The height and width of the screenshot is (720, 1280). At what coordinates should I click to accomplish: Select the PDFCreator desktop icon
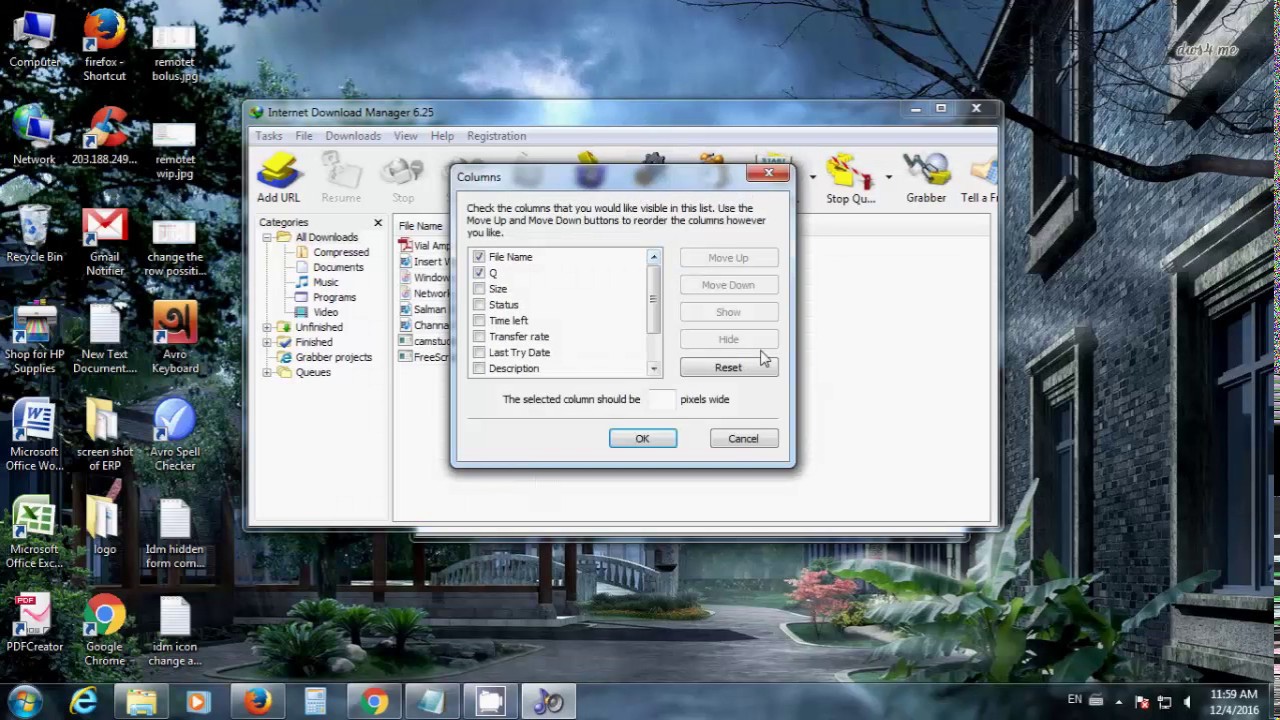coord(34,625)
